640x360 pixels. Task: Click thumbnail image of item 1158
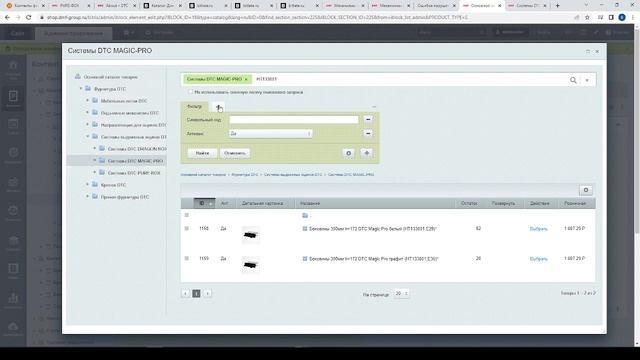(250, 235)
